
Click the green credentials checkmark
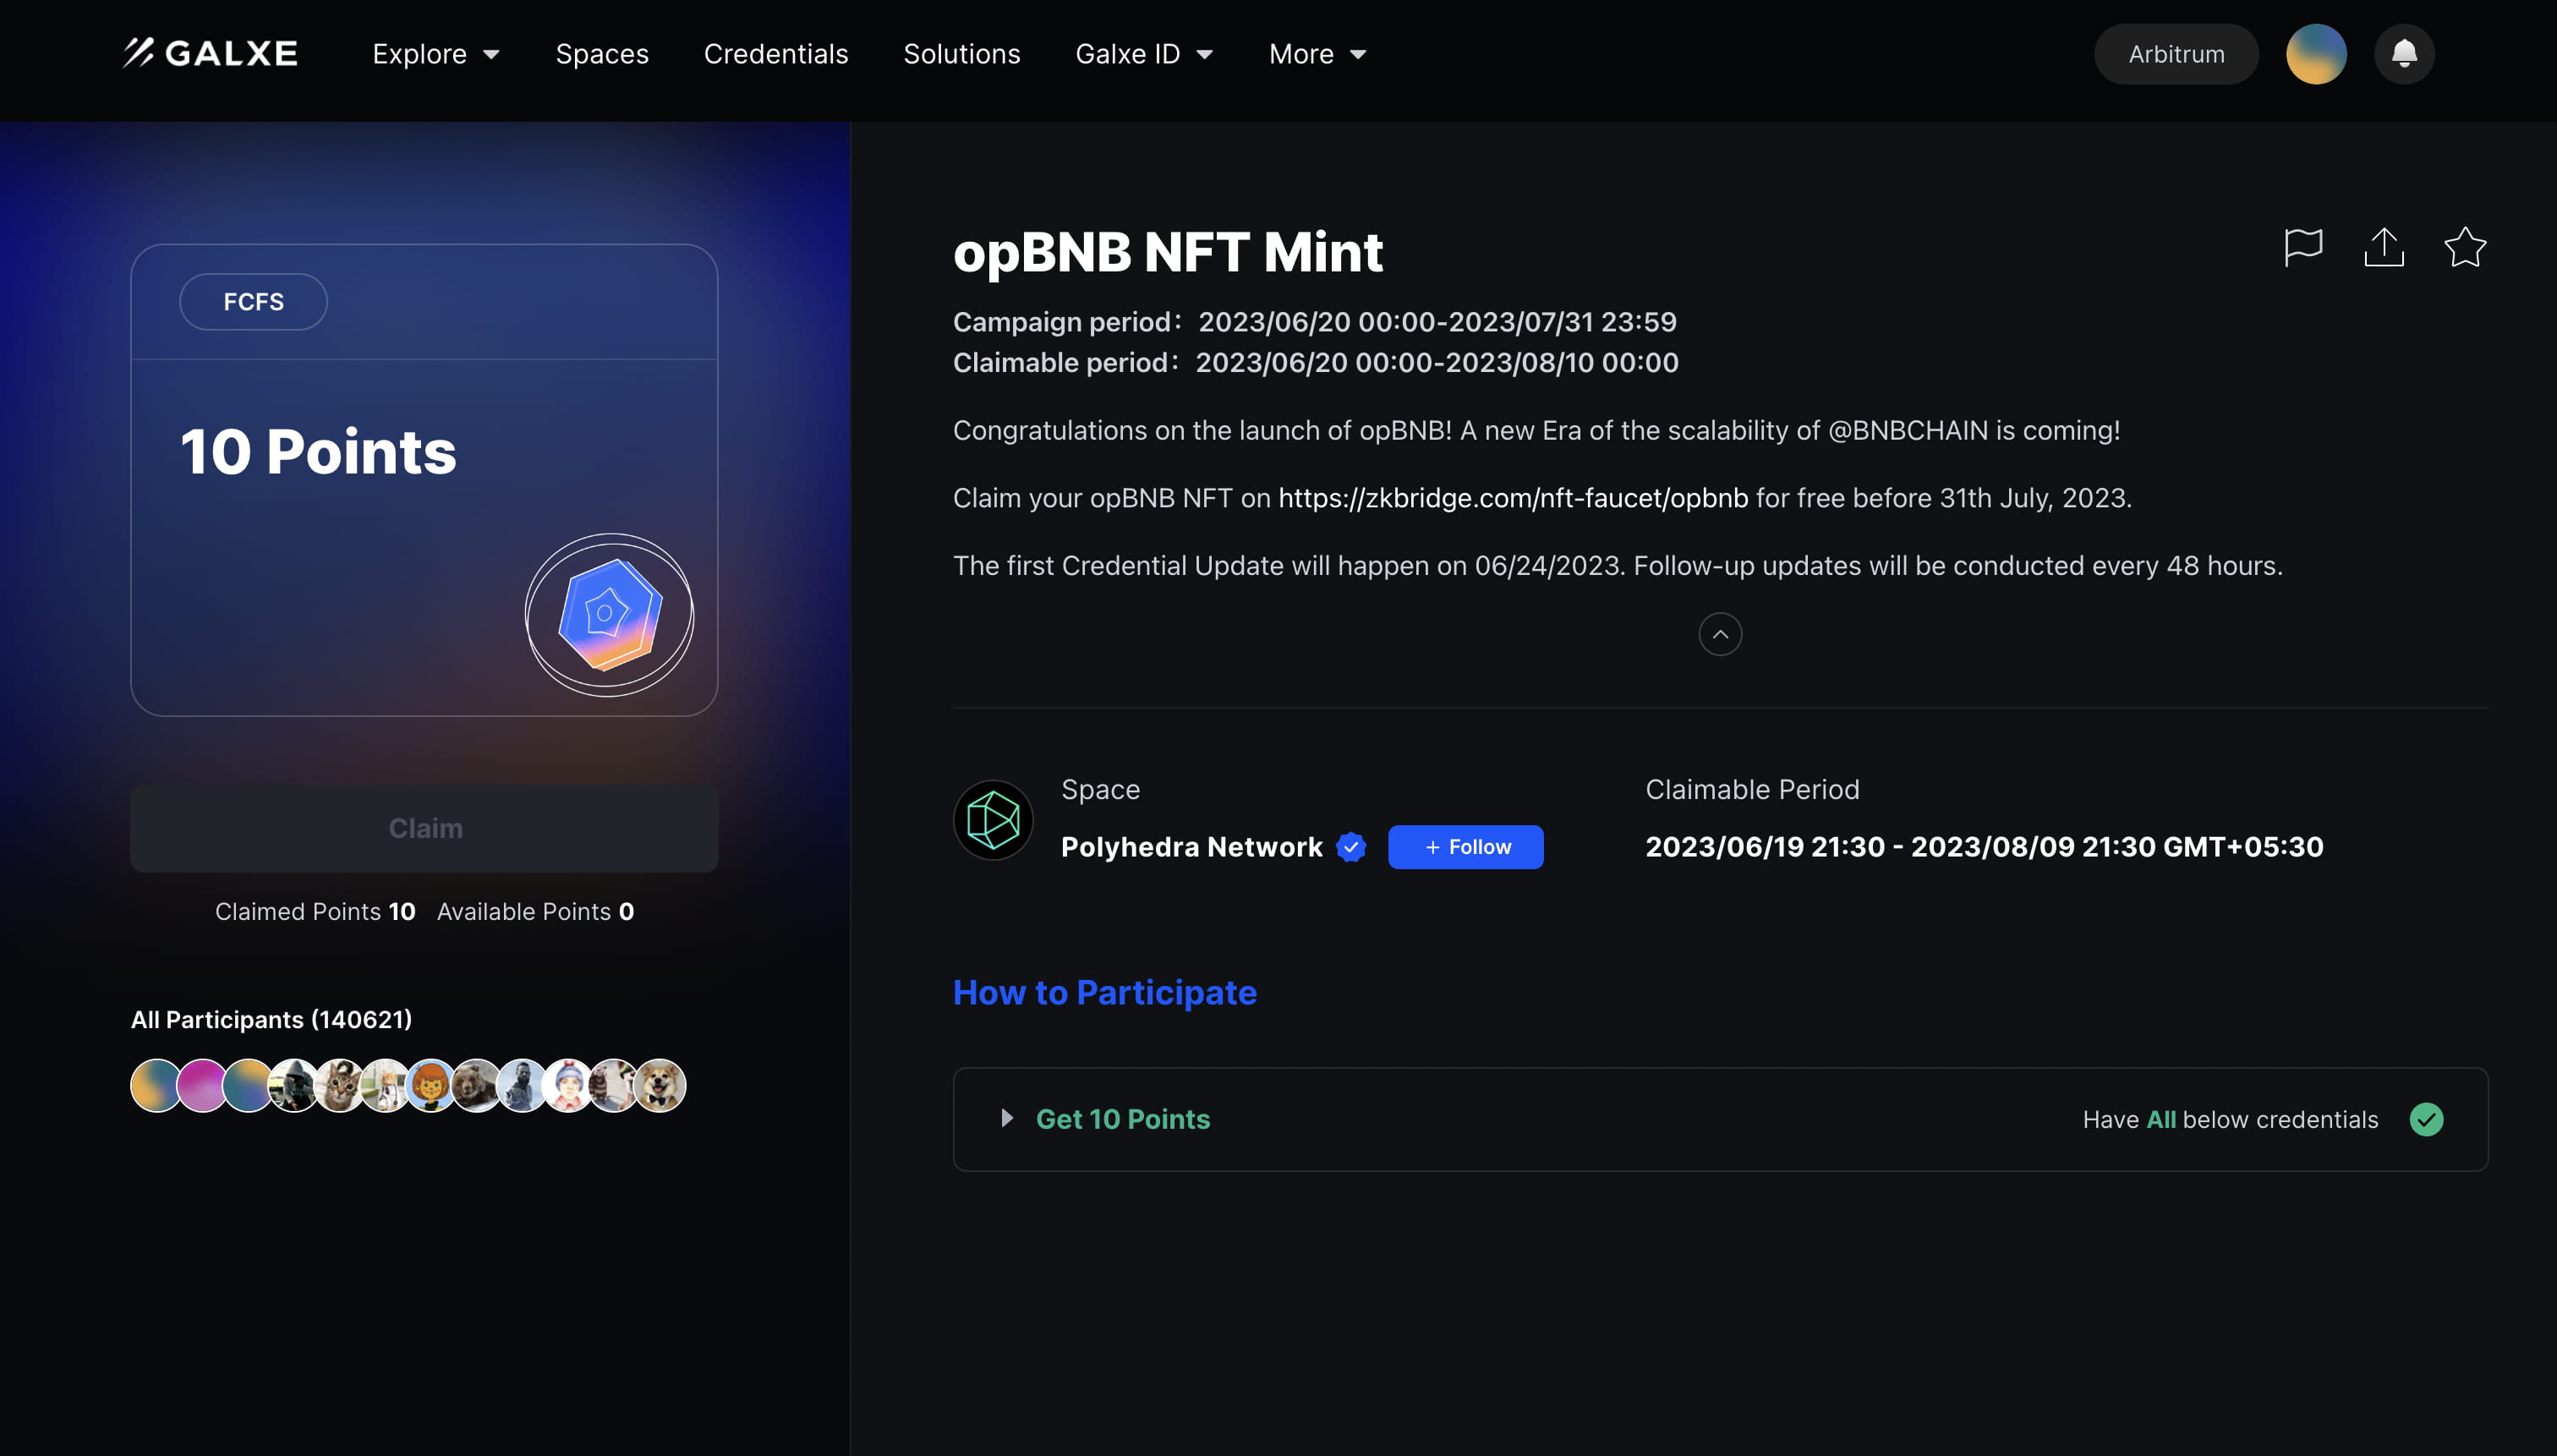pos(2425,1119)
